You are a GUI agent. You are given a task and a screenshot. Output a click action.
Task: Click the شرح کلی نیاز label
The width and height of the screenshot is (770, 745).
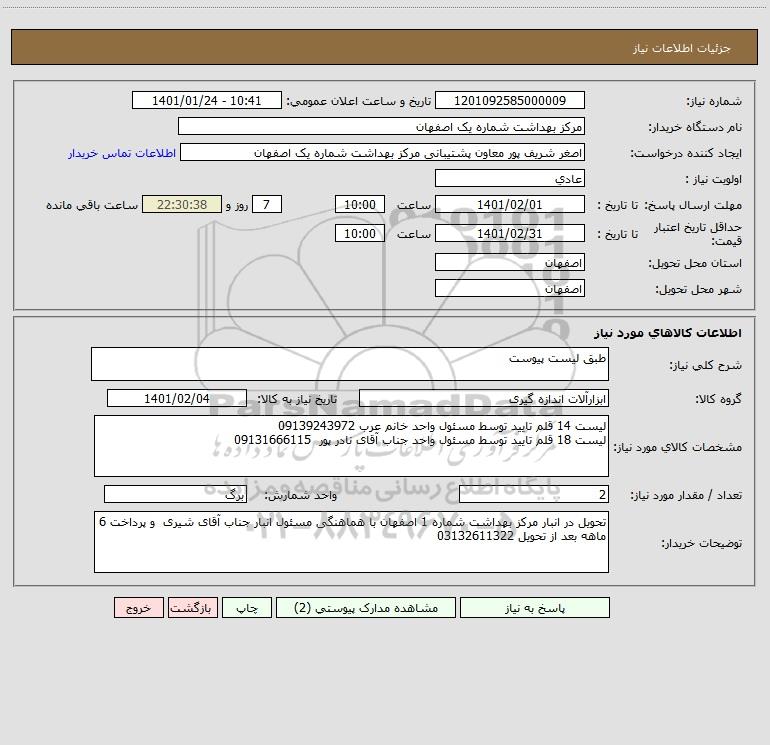[x=706, y=365]
